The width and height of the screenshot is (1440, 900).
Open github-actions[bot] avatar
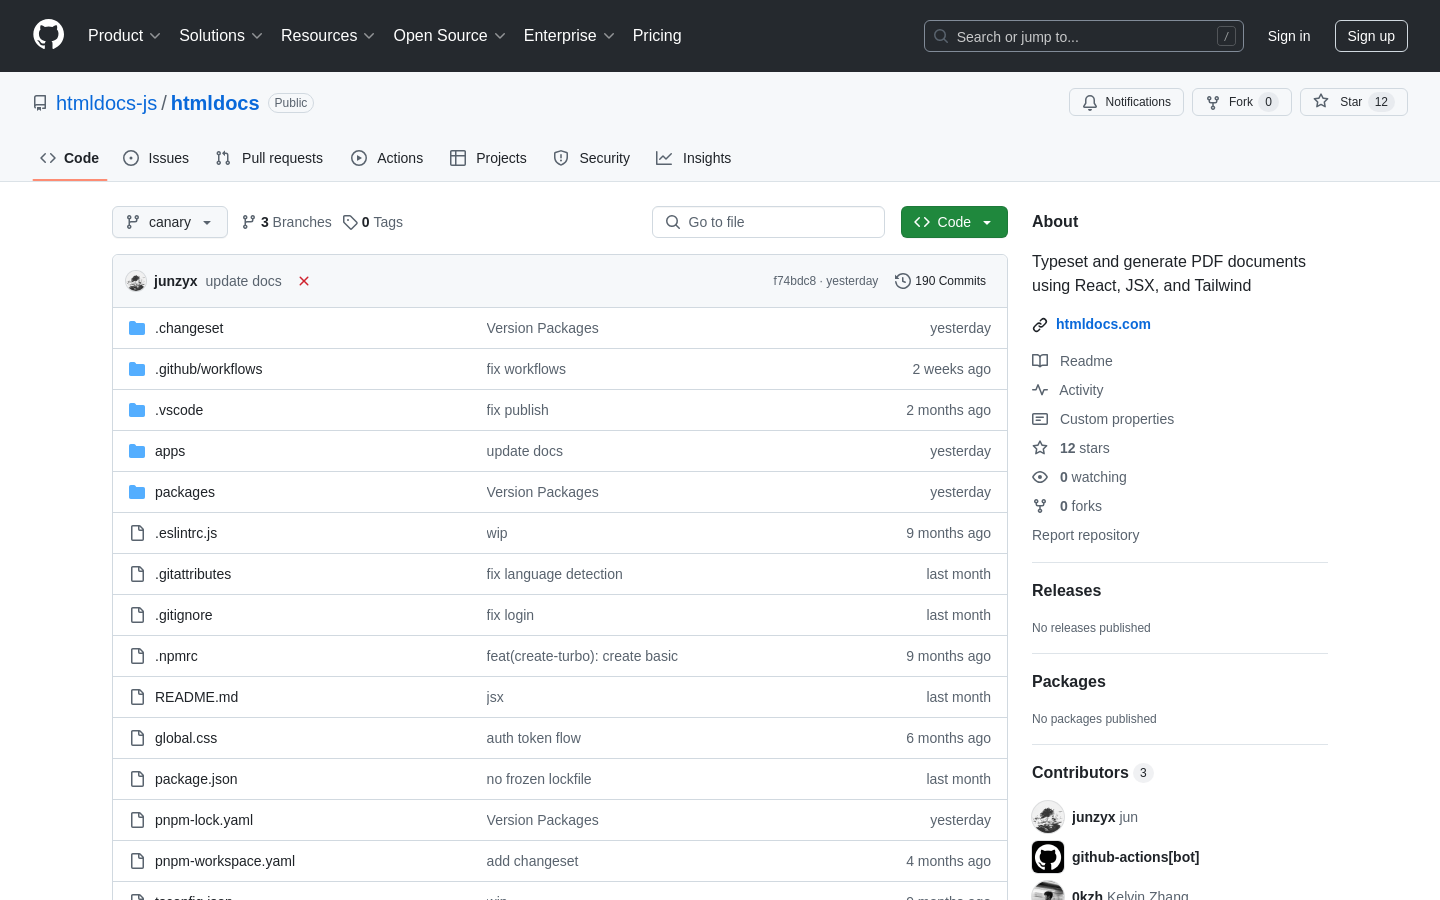pos(1048,857)
